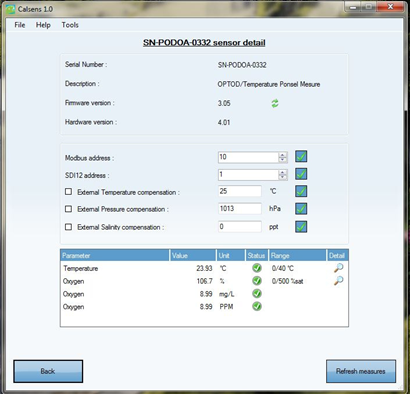The image size is (410, 394).
Task: Apply the external temperature compensation check button
Action: (301, 191)
